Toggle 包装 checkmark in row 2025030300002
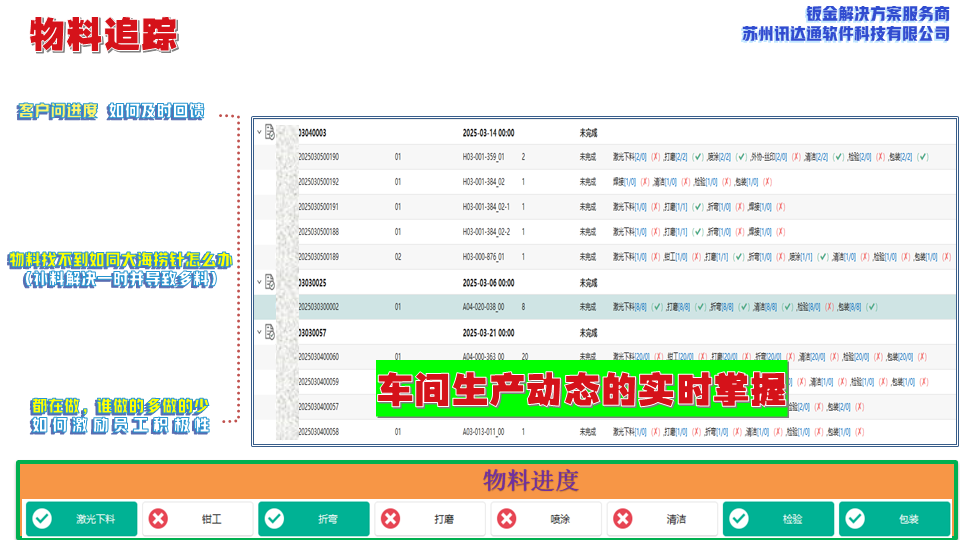This screenshot has height=540, width=960. point(872,307)
